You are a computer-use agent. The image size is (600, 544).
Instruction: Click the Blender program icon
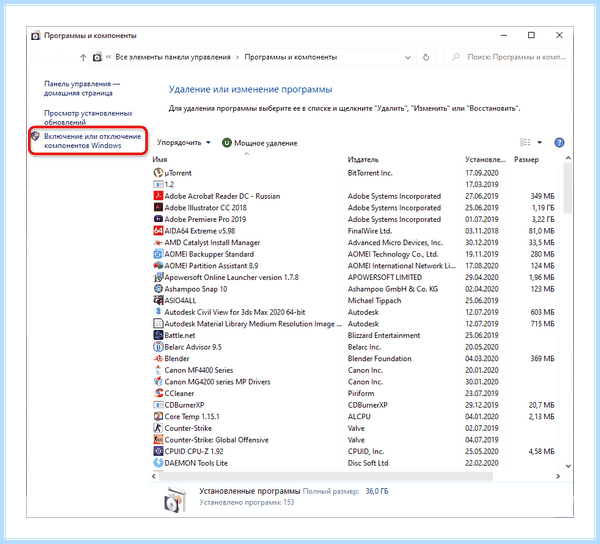click(158, 358)
